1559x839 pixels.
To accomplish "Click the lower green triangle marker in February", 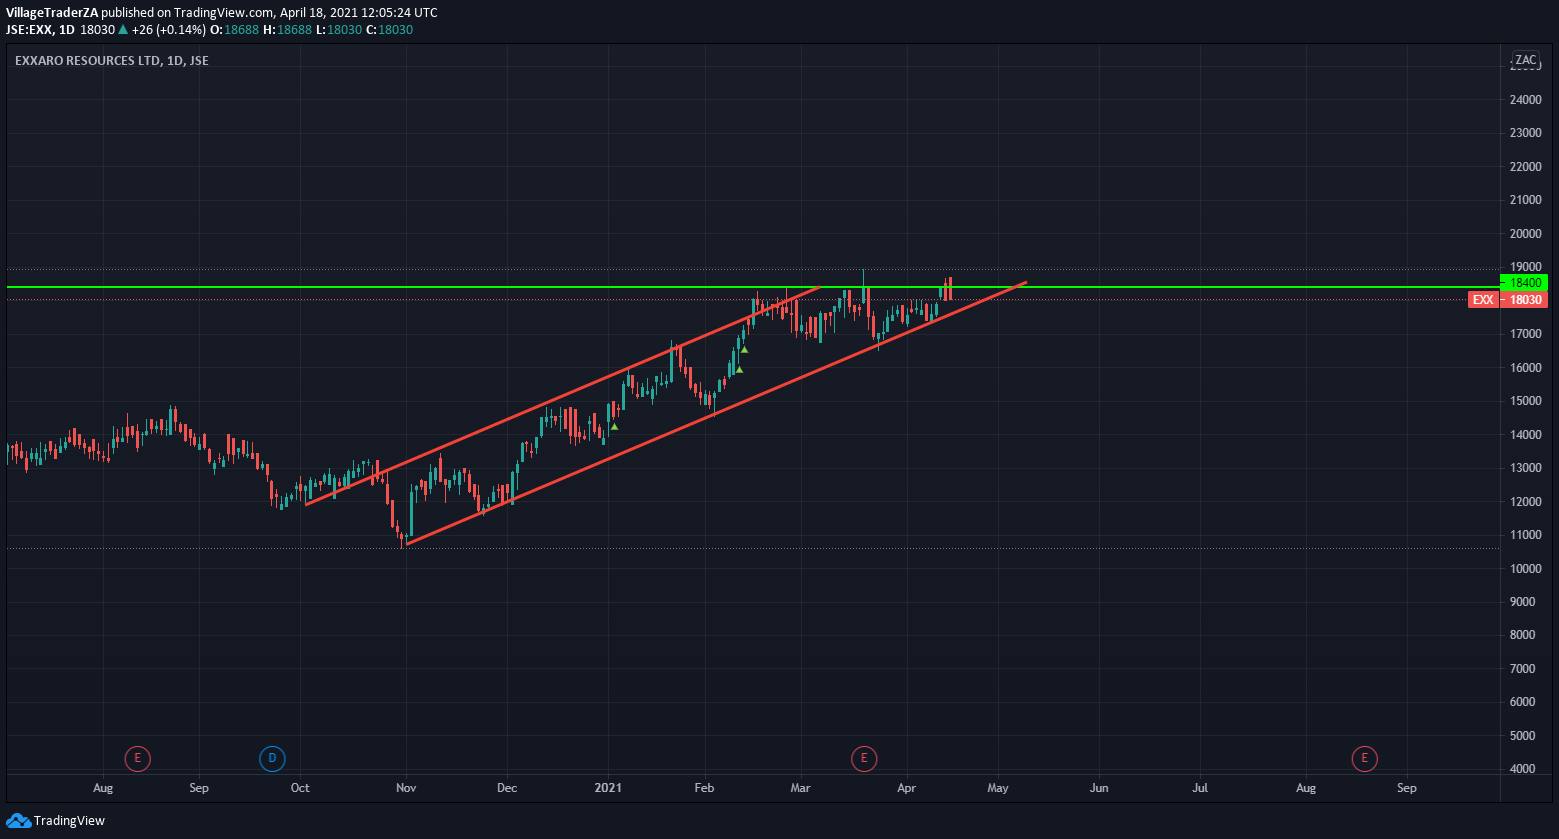I will (739, 370).
